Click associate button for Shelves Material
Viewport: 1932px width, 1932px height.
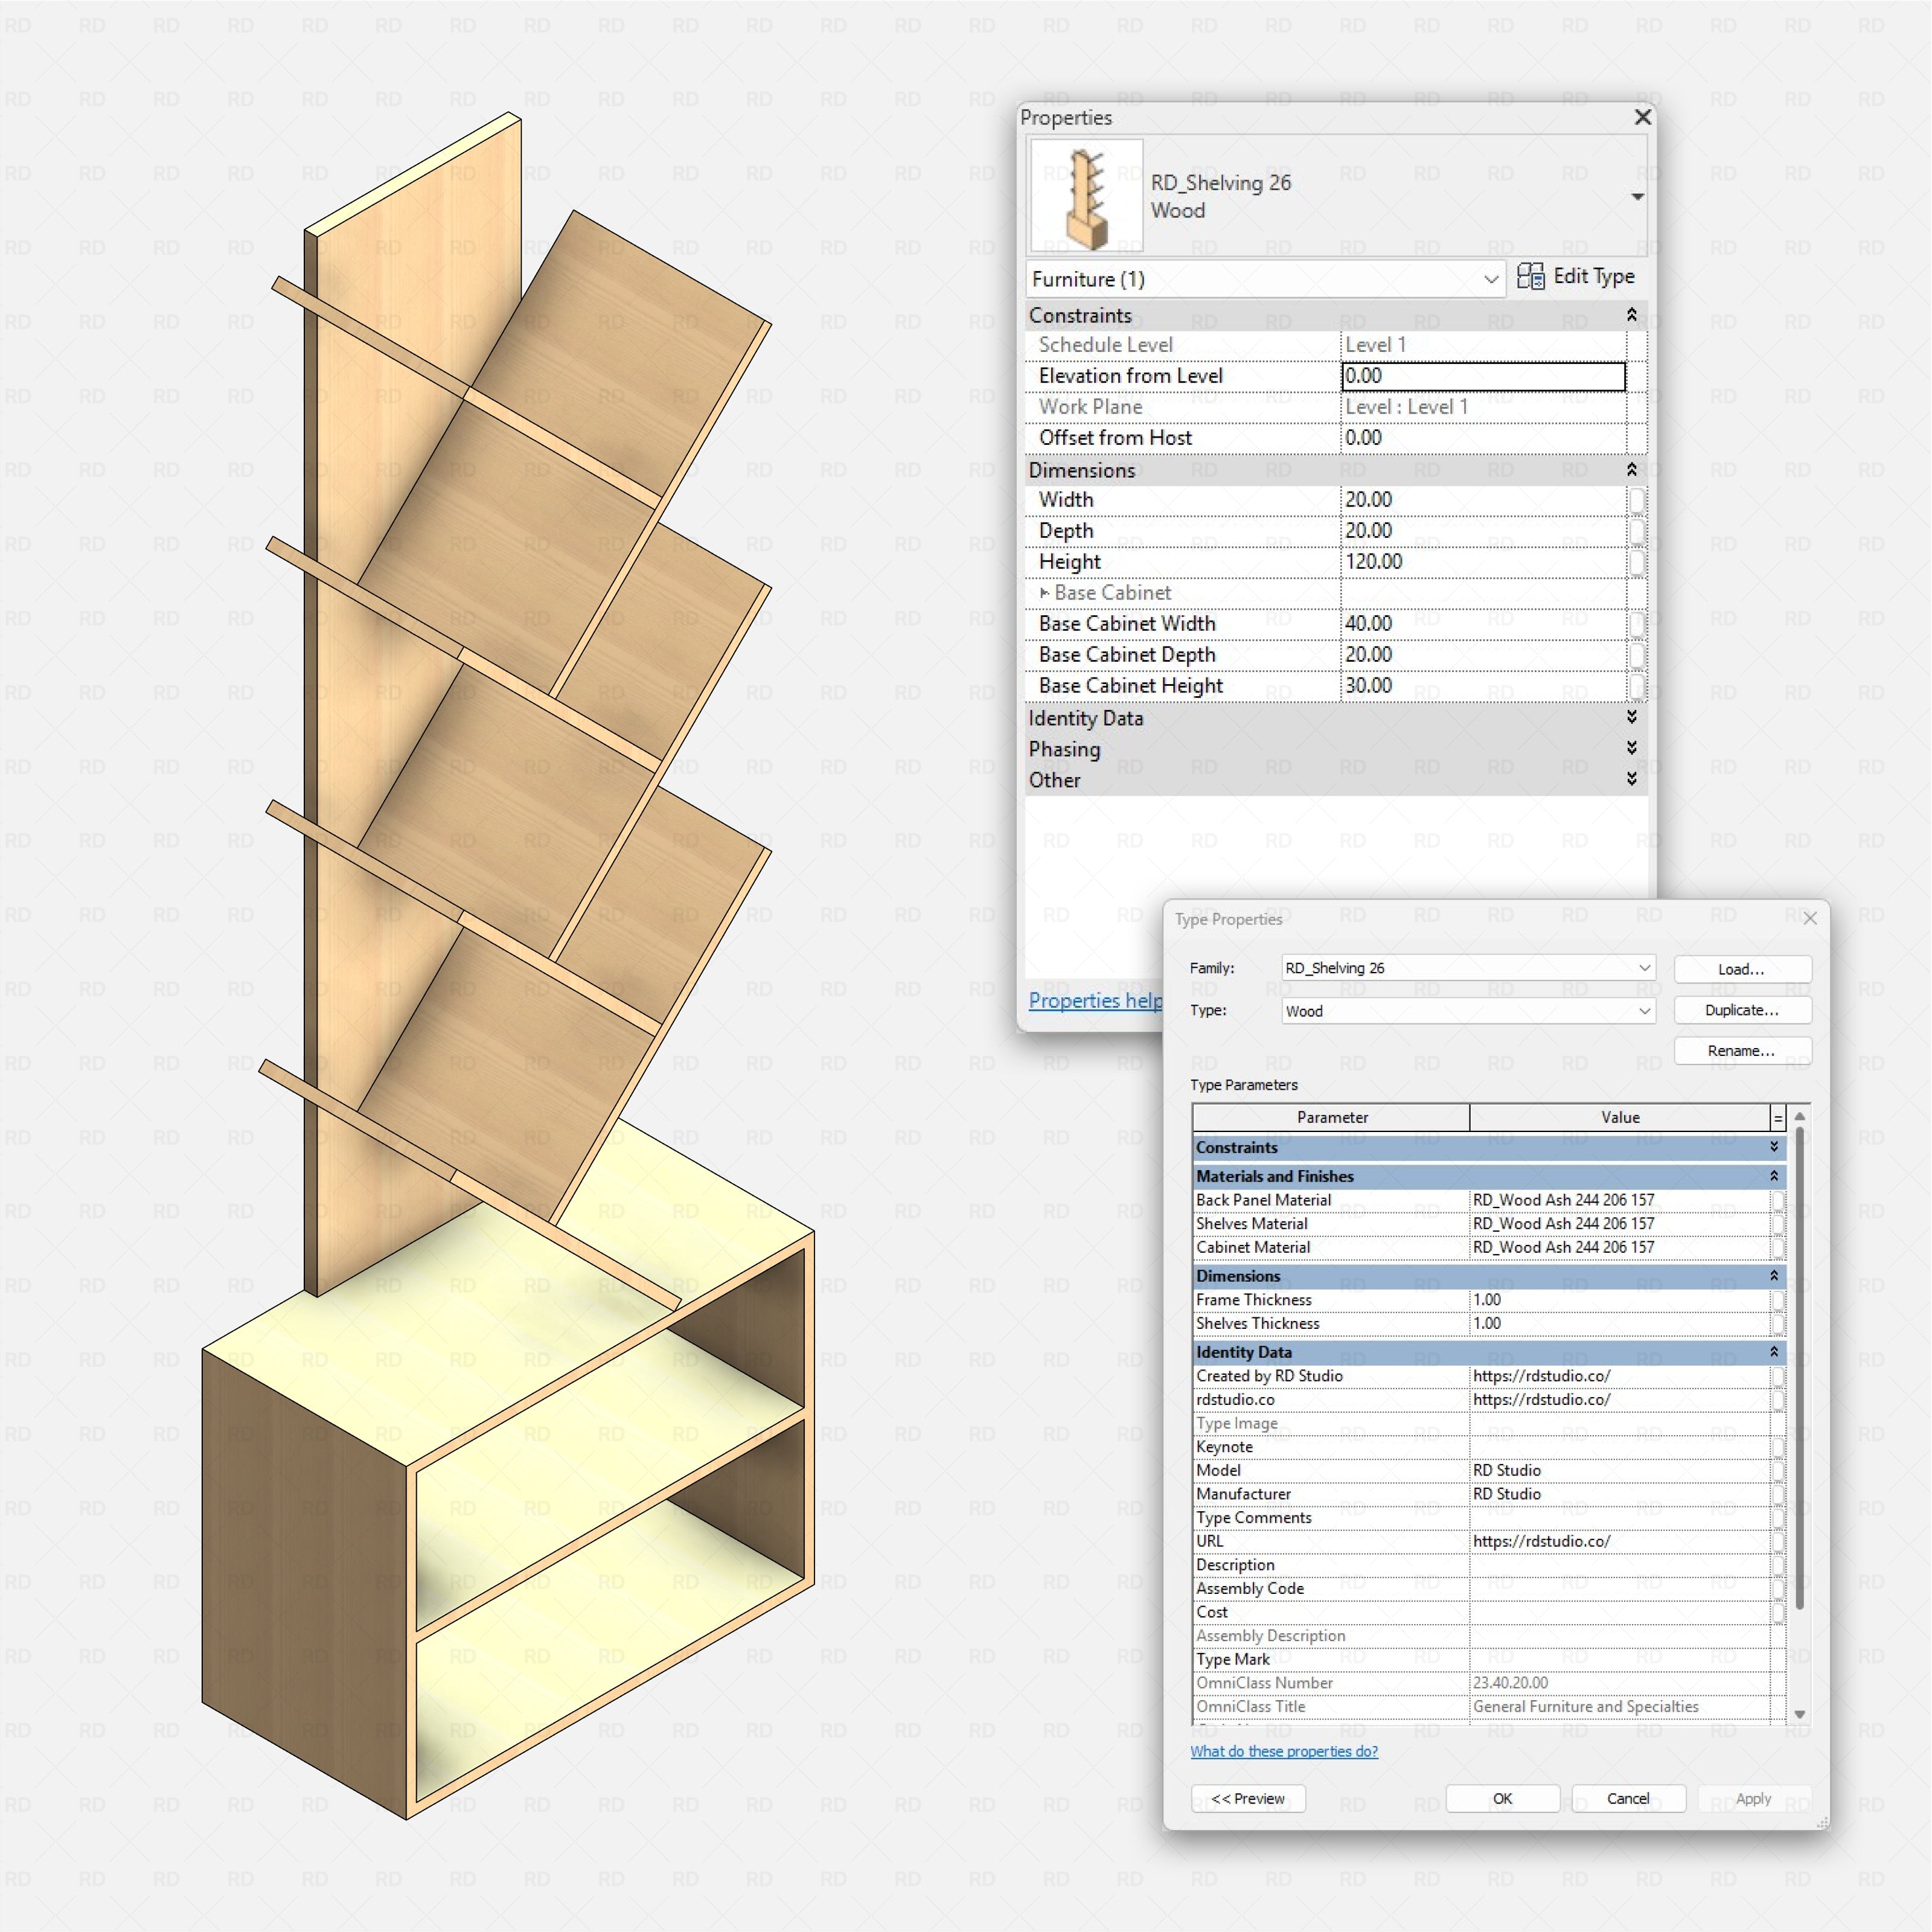click(1778, 1224)
